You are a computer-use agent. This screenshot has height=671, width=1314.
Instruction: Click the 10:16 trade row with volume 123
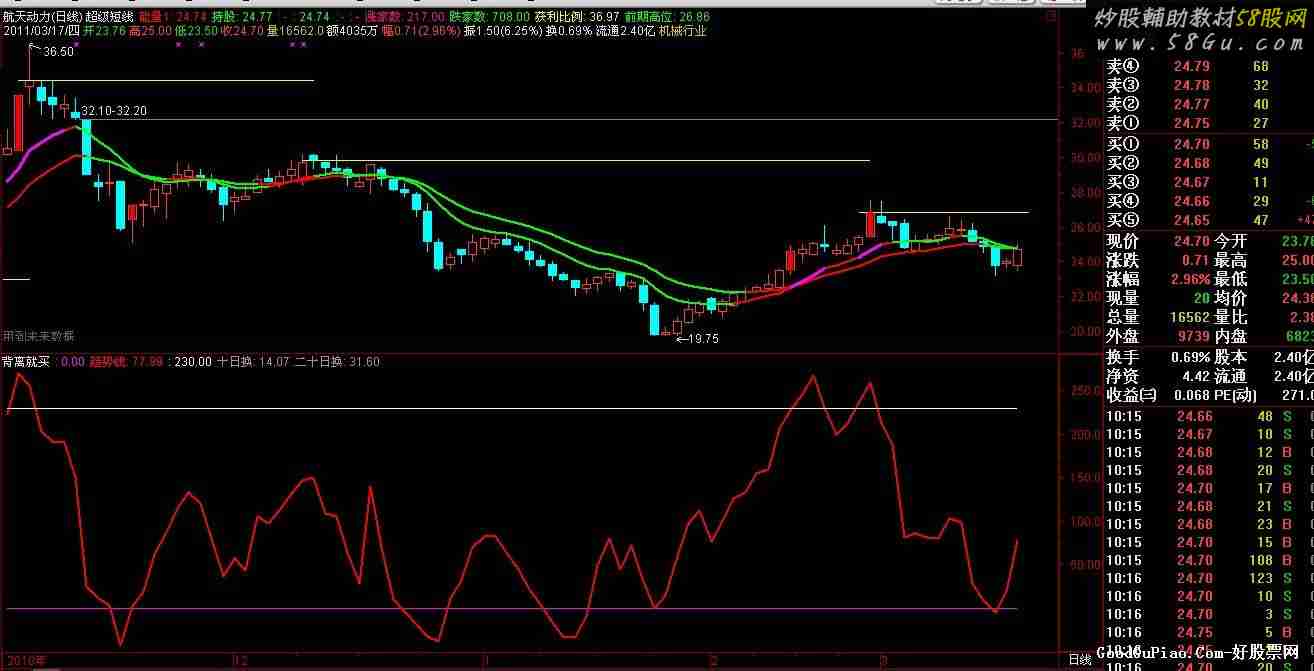(1200, 578)
